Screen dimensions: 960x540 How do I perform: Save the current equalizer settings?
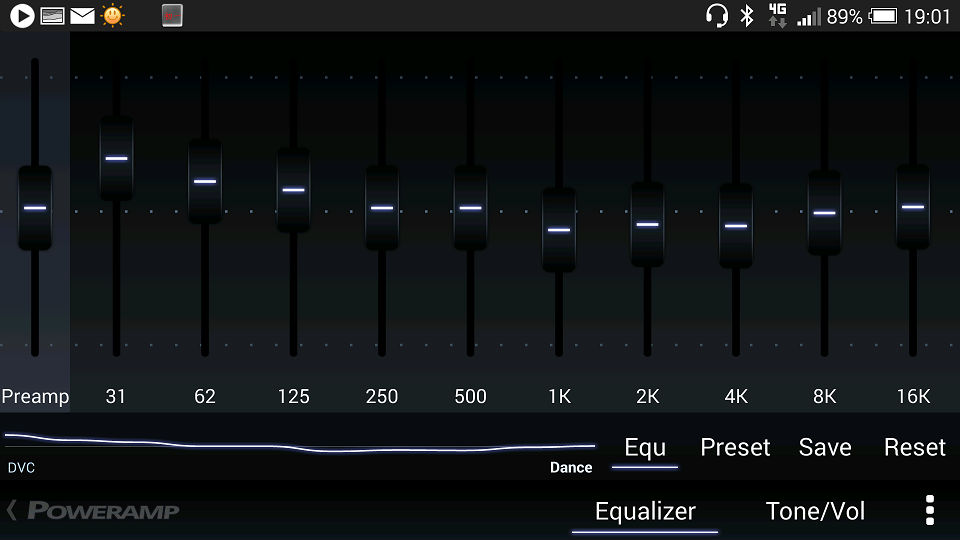pyautogui.click(x=825, y=448)
